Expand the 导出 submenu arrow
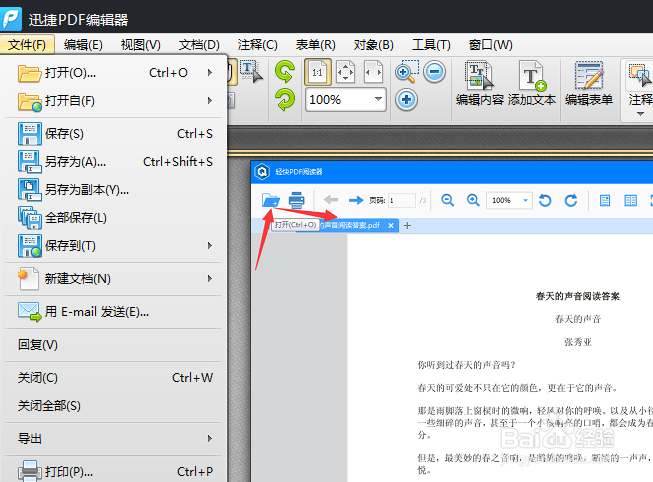The height and width of the screenshot is (482, 653). [x=210, y=438]
